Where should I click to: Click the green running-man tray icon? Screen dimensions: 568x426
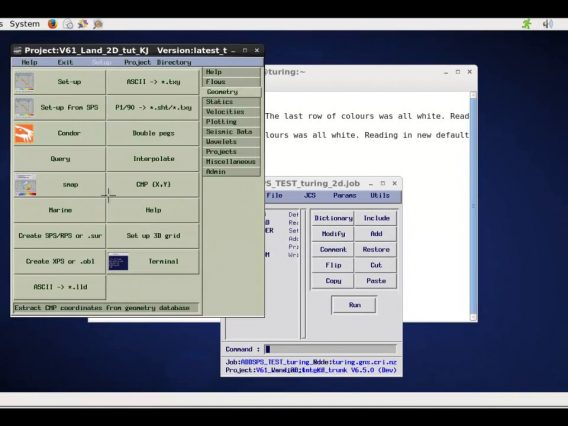pos(527,24)
